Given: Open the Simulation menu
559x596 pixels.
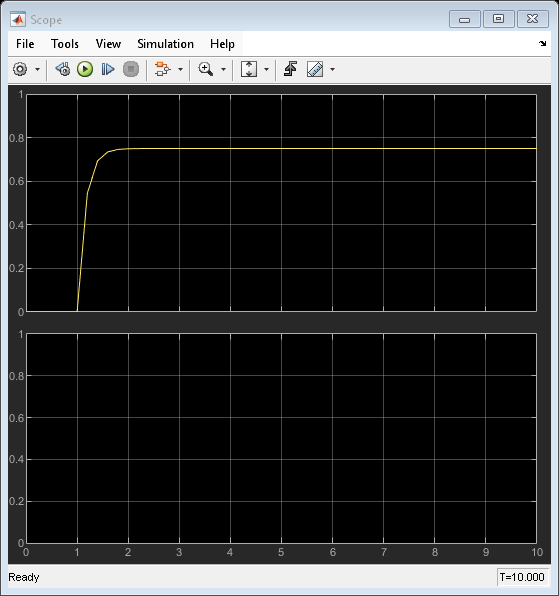Looking at the screenshot, I should [165, 44].
